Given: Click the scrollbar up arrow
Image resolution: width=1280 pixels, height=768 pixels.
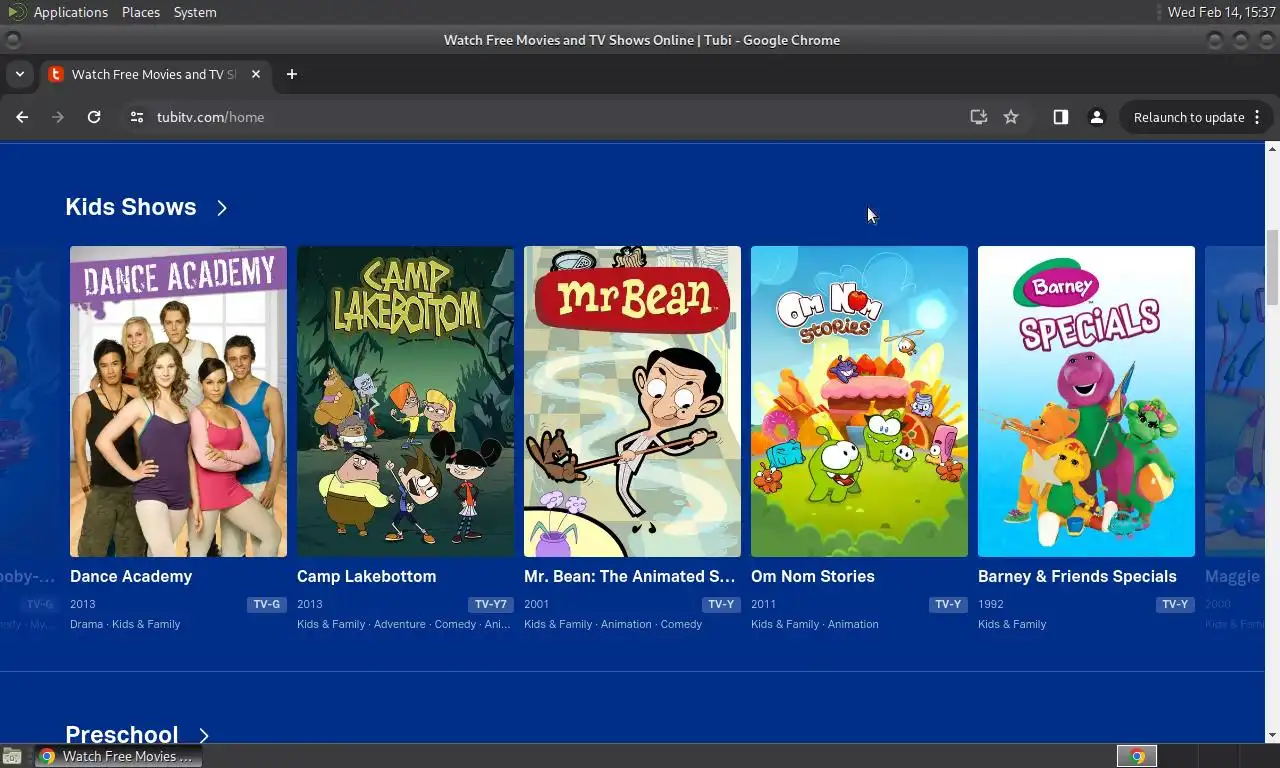Looking at the screenshot, I should pyautogui.click(x=1272, y=149).
